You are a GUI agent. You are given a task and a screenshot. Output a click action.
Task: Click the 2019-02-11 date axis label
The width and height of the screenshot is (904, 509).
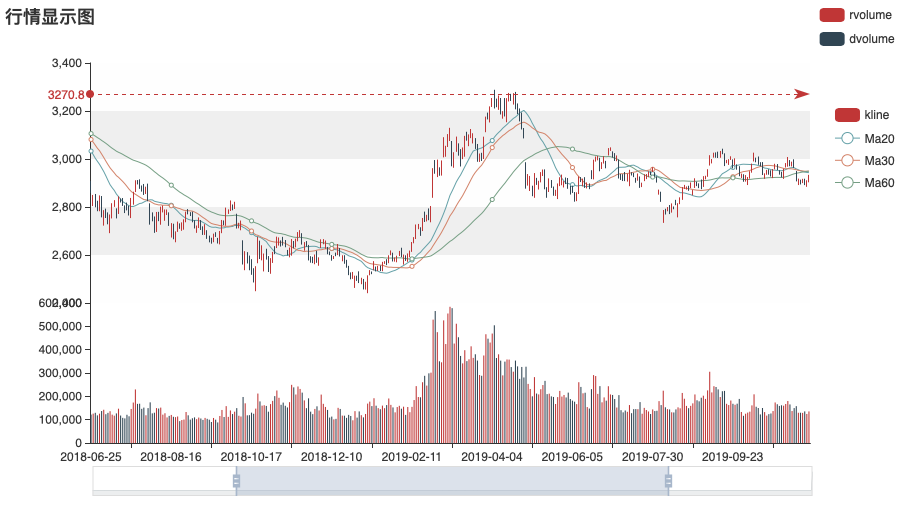(x=413, y=456)
